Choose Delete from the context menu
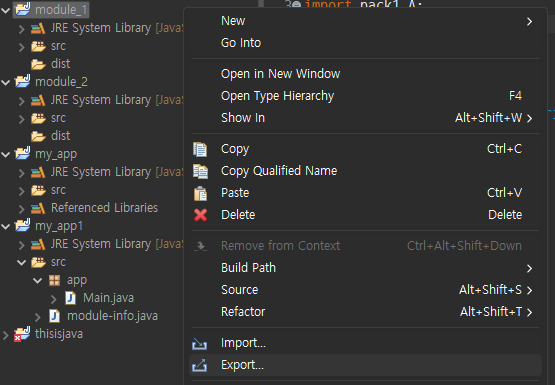Screen dimensions: 555x385 (365, 215)
